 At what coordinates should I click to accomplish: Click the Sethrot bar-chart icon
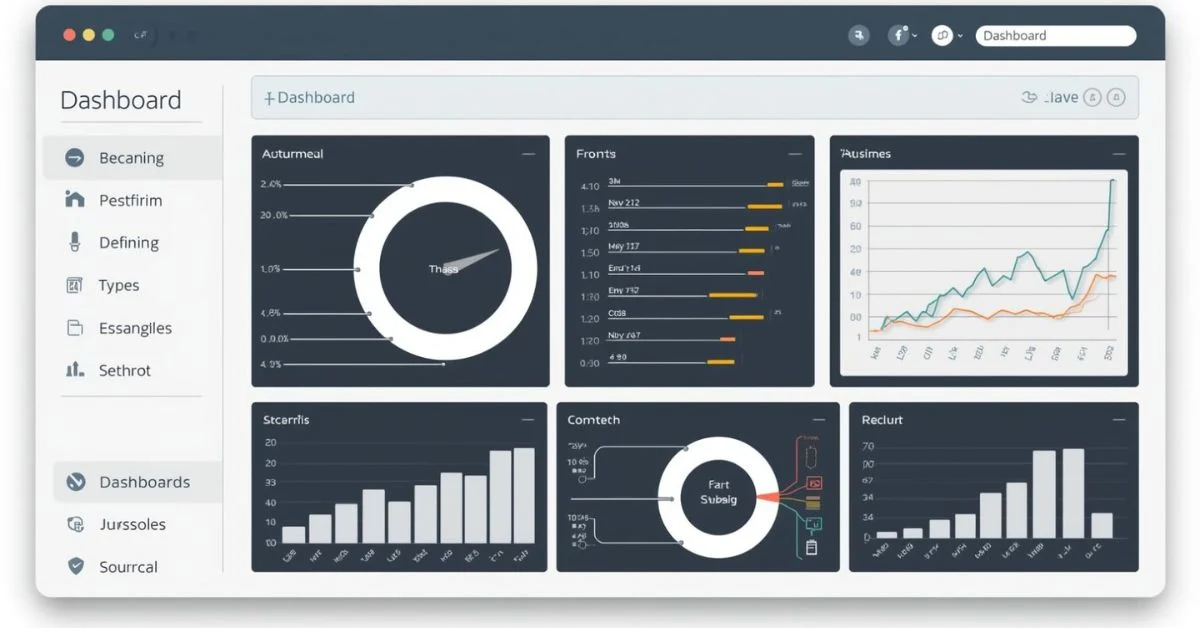pyautogui.click(x=75, y=370)
